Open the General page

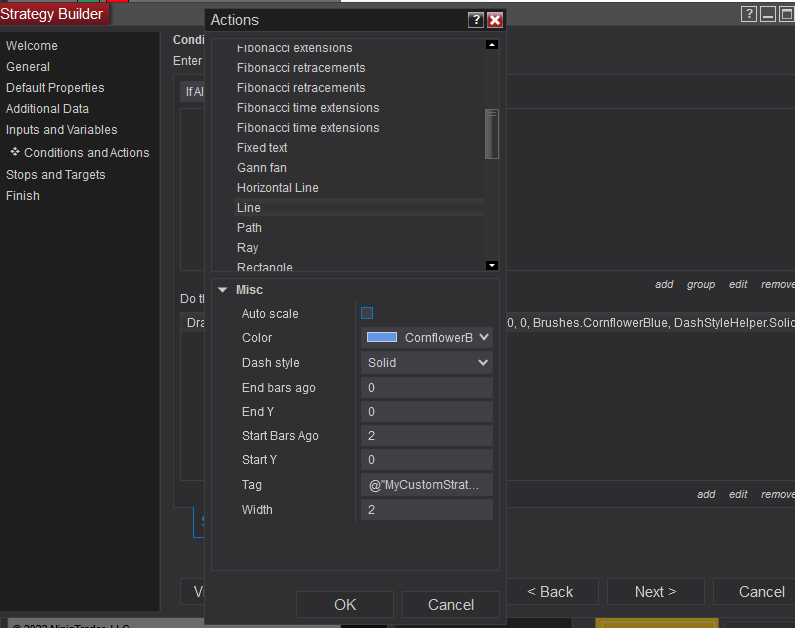click(28, 67)
